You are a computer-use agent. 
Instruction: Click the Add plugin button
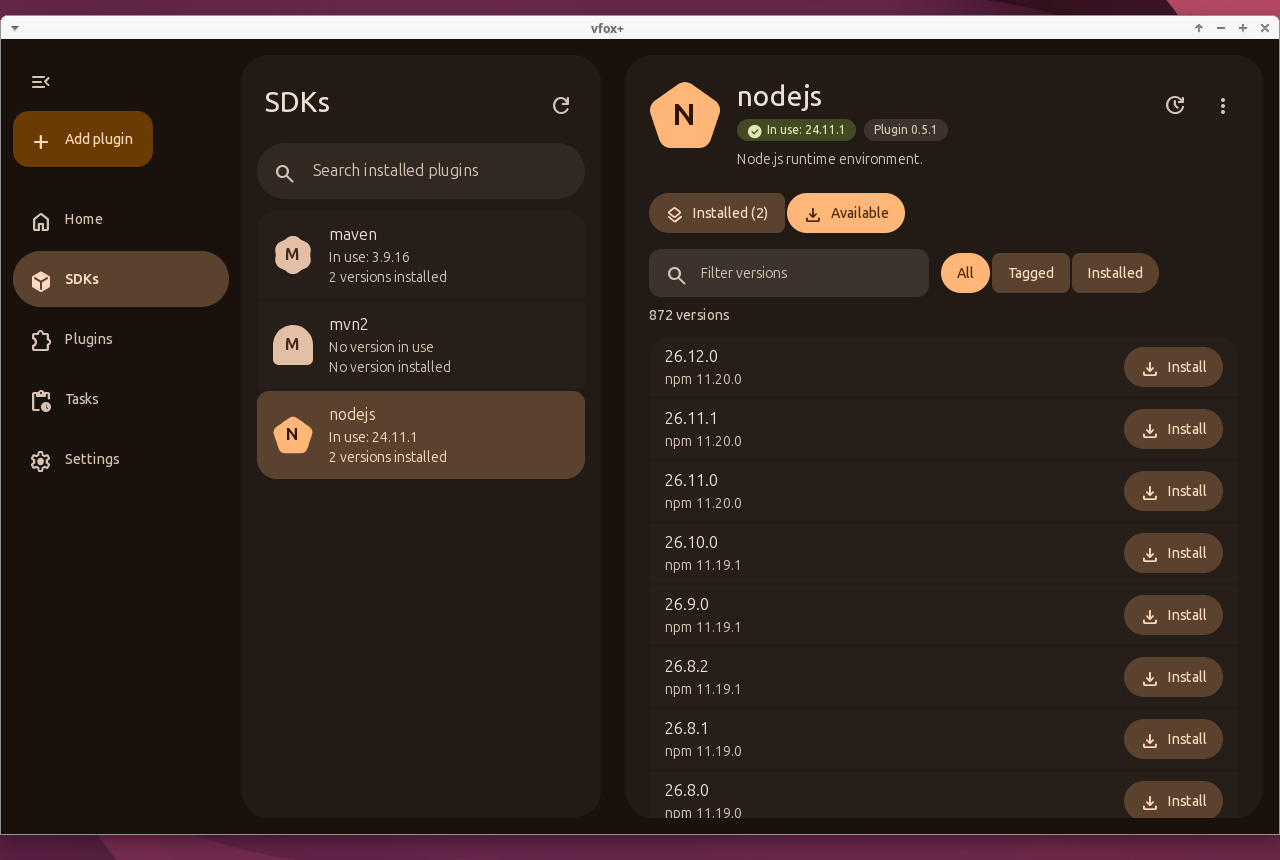(83, 139)
